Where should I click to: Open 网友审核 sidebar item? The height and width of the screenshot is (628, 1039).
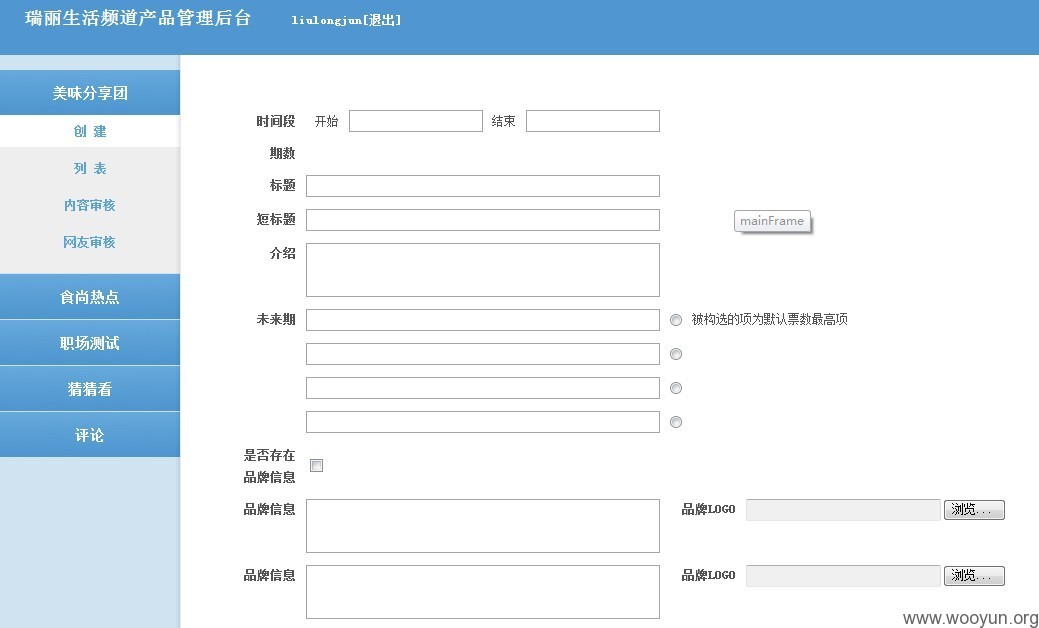point(89,242)
